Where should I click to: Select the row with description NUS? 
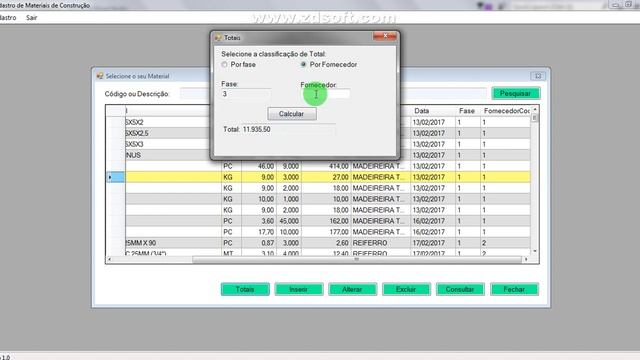point(318,155)
